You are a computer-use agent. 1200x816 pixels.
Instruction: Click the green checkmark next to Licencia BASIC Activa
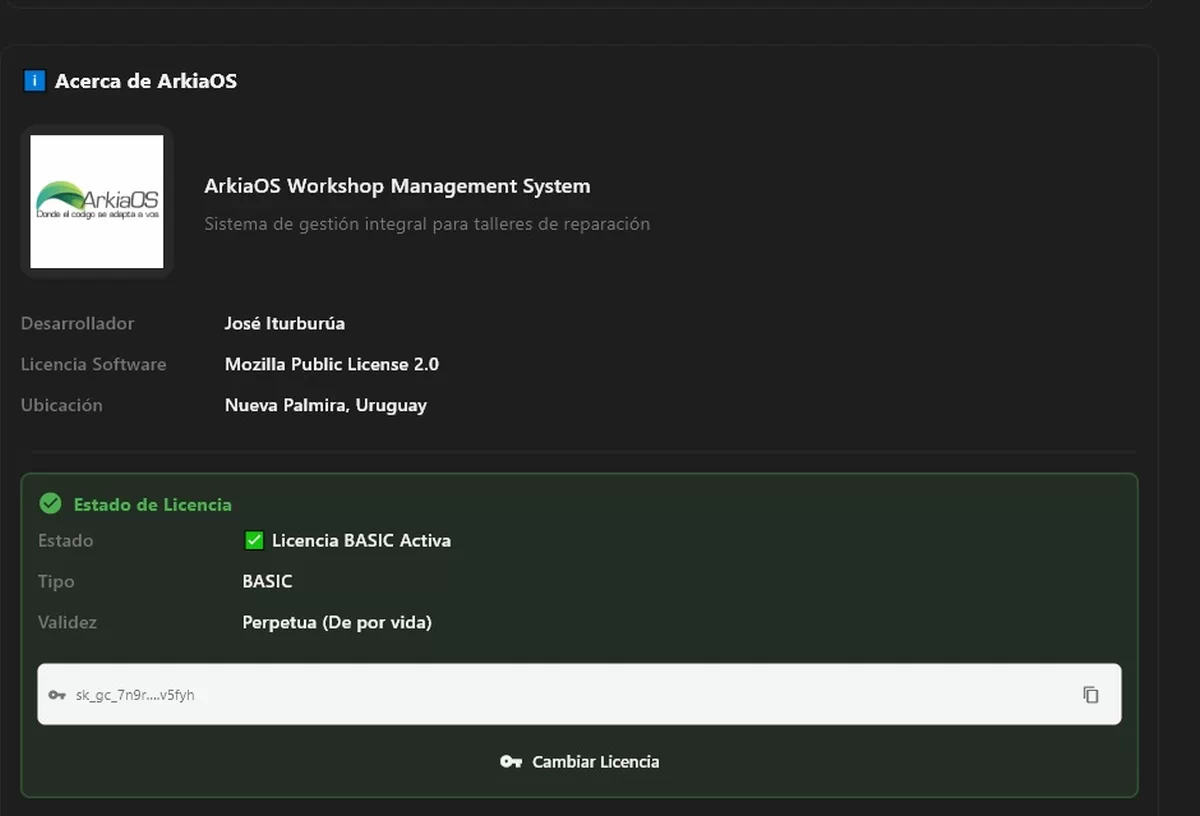tap(253, 540)
